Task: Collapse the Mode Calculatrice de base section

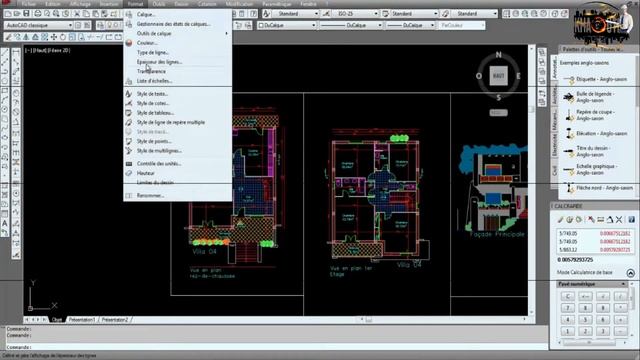Action: coord(631,273)
